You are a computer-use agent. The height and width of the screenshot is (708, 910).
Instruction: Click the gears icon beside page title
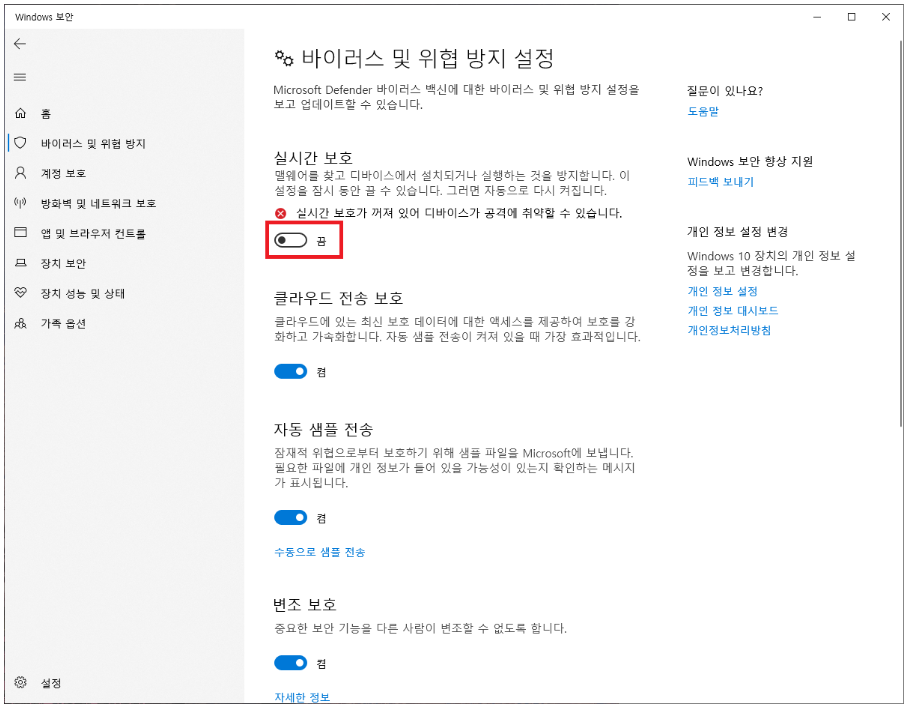(284, 58)
